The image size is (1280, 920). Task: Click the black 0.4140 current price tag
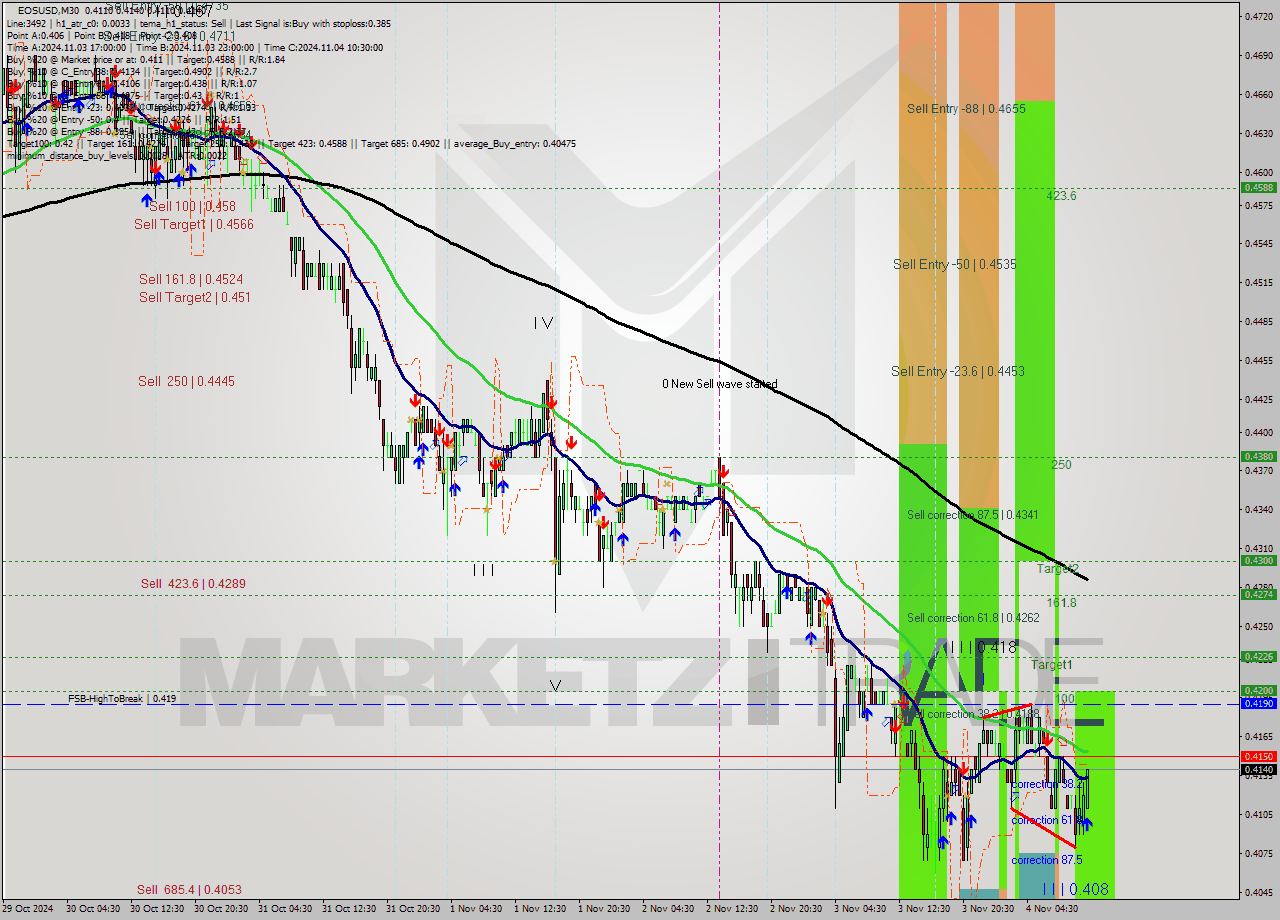point(1258,769)
